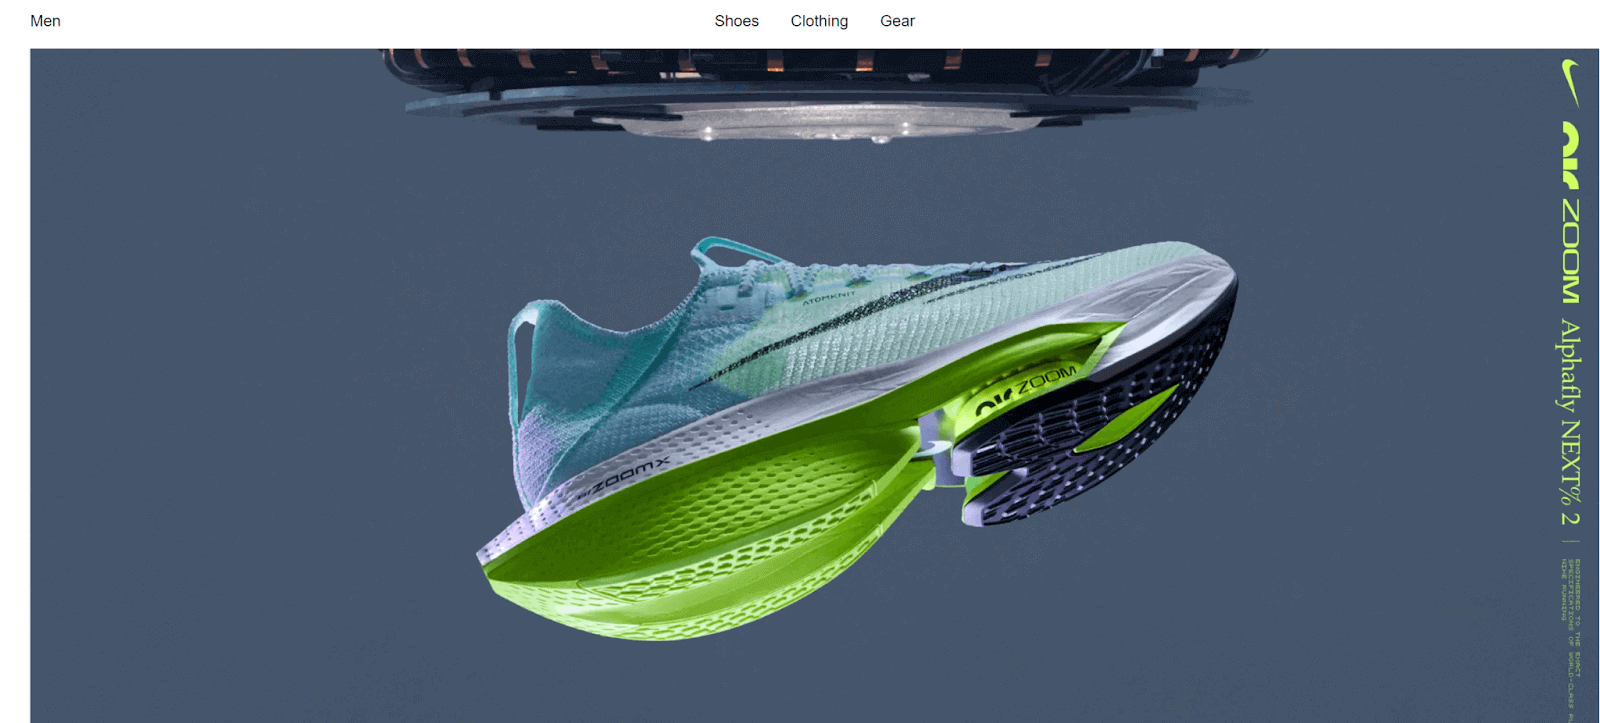This screenshot has height=723, width=1600.
Task: Click the Atomknit label on the shoe
Action: (x=828, y=297)
